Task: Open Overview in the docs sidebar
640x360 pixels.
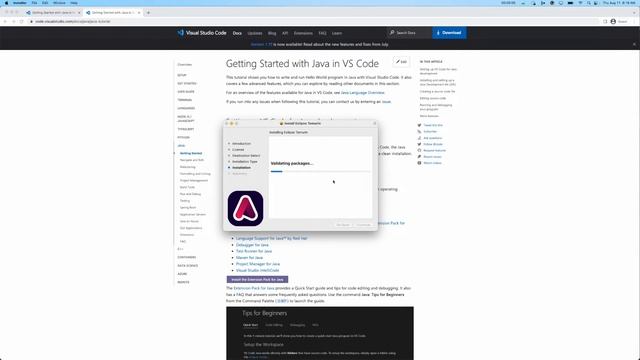Action: 184,64
